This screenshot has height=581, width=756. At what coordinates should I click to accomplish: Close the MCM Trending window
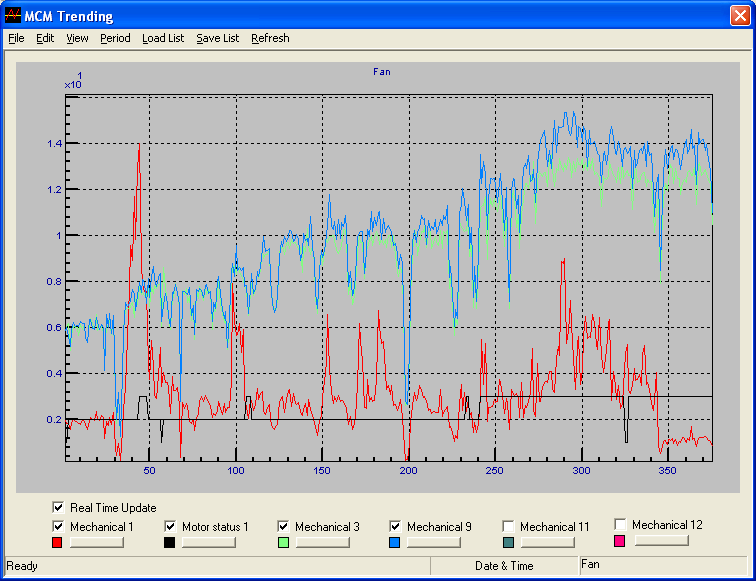pyautogui.click(x=738, y=16)
